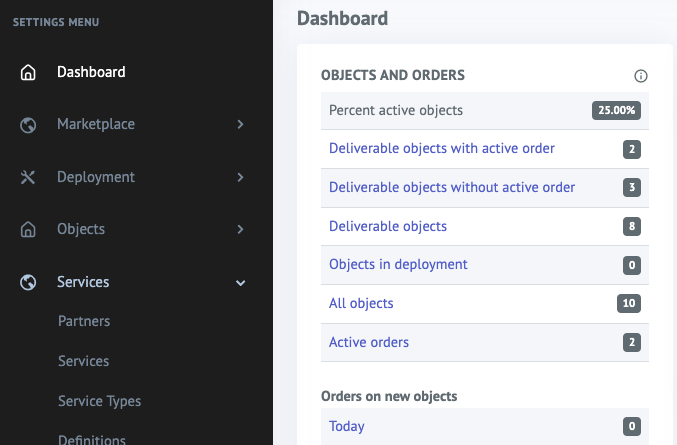Expand the Marketplace submenu chevron
Image resolution: width=677 pixels, height=445 pixels.
(x=240, y=125)
